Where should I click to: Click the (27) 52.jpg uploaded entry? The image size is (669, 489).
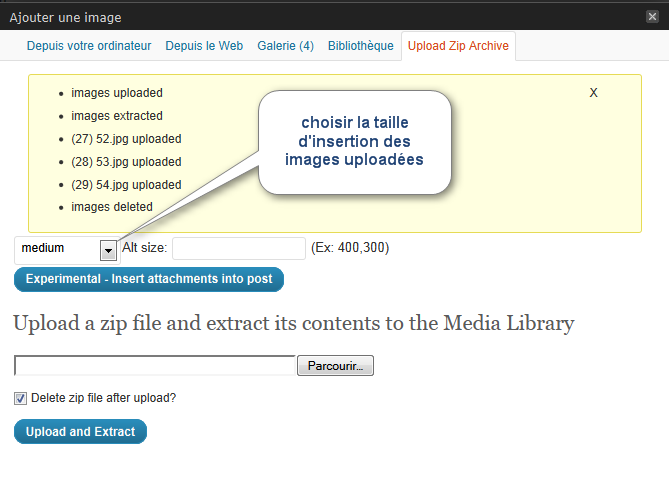[x=126, y=139]
